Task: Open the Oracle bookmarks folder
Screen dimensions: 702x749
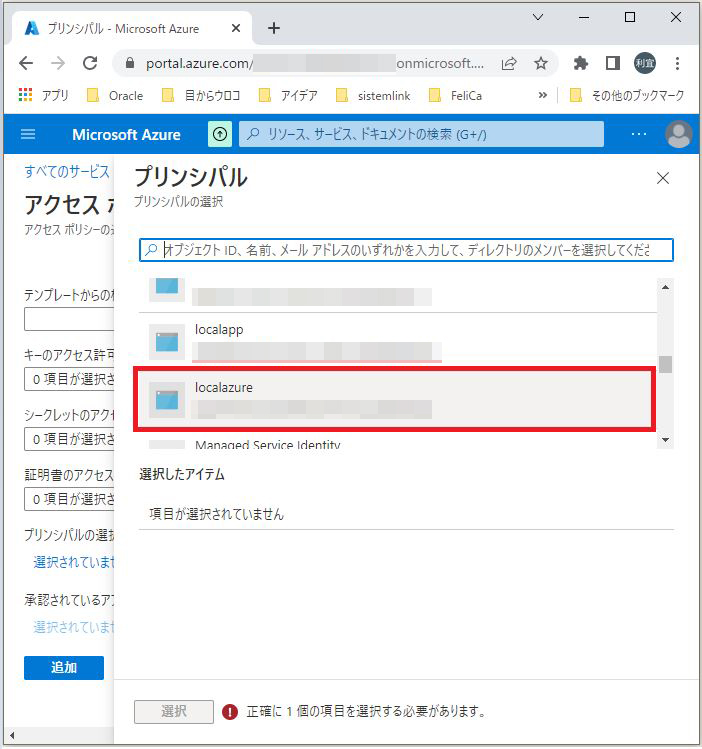Action: (115, 96)
